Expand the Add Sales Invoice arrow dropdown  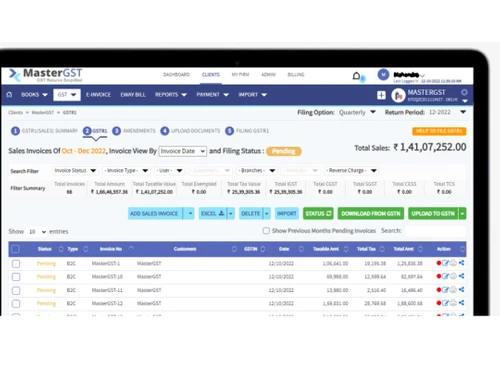click(190, 213)
